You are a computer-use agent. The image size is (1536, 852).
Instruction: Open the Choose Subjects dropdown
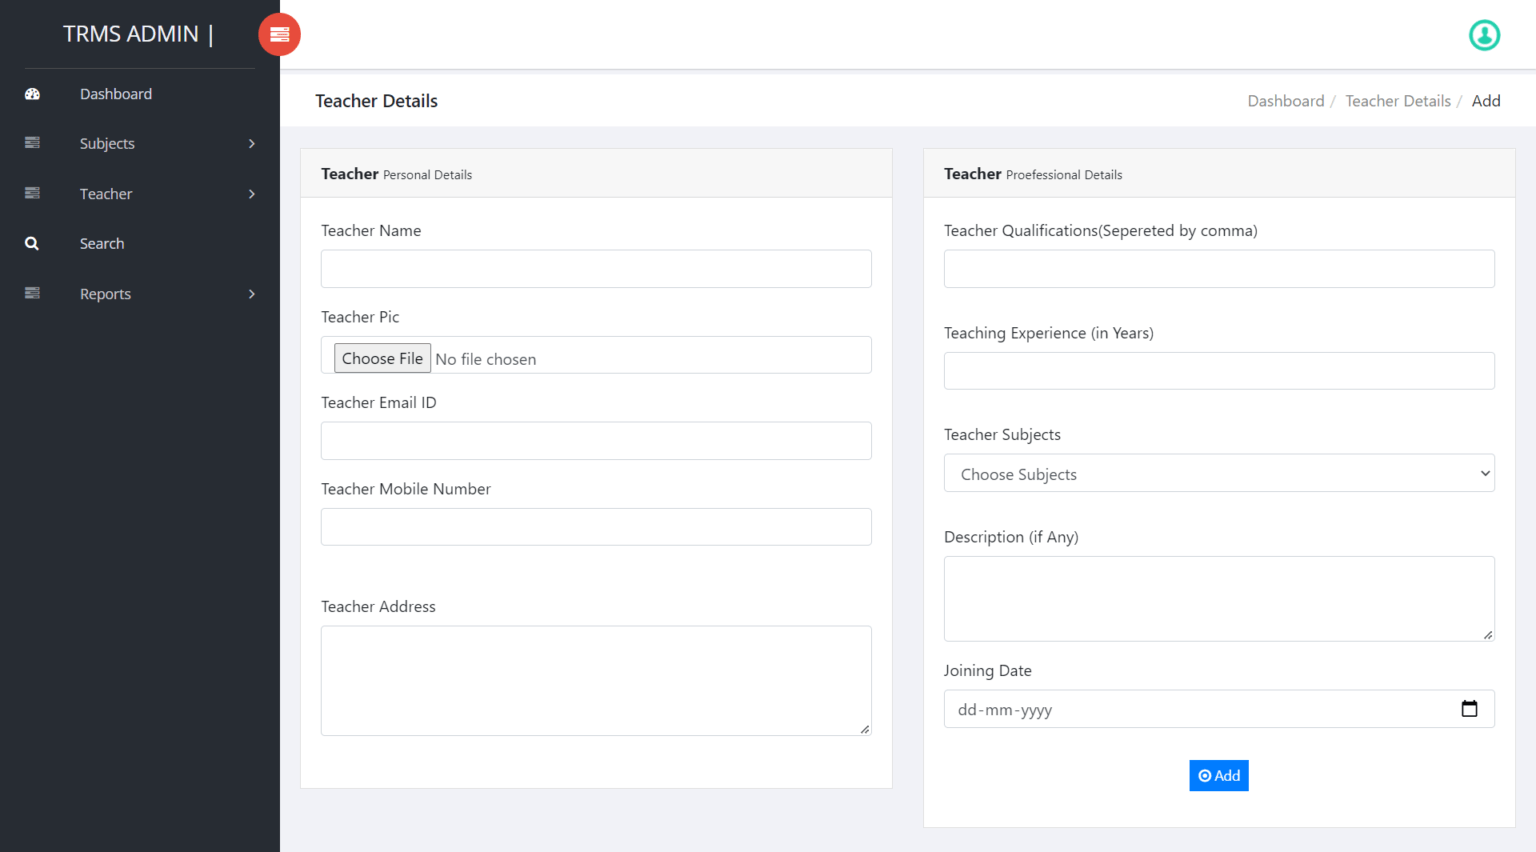[1218, 474]
